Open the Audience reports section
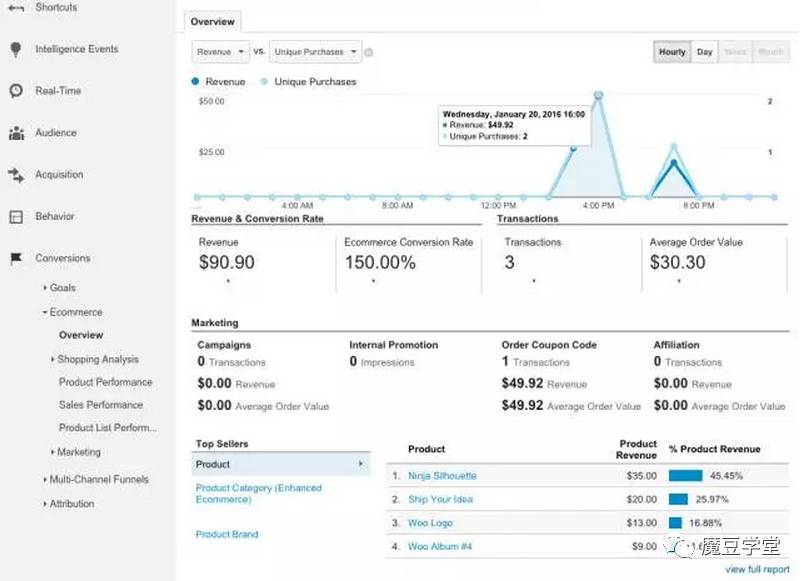The height and width of the screenshot is (581, 806). pyautogui.click(x=56, y=133)
